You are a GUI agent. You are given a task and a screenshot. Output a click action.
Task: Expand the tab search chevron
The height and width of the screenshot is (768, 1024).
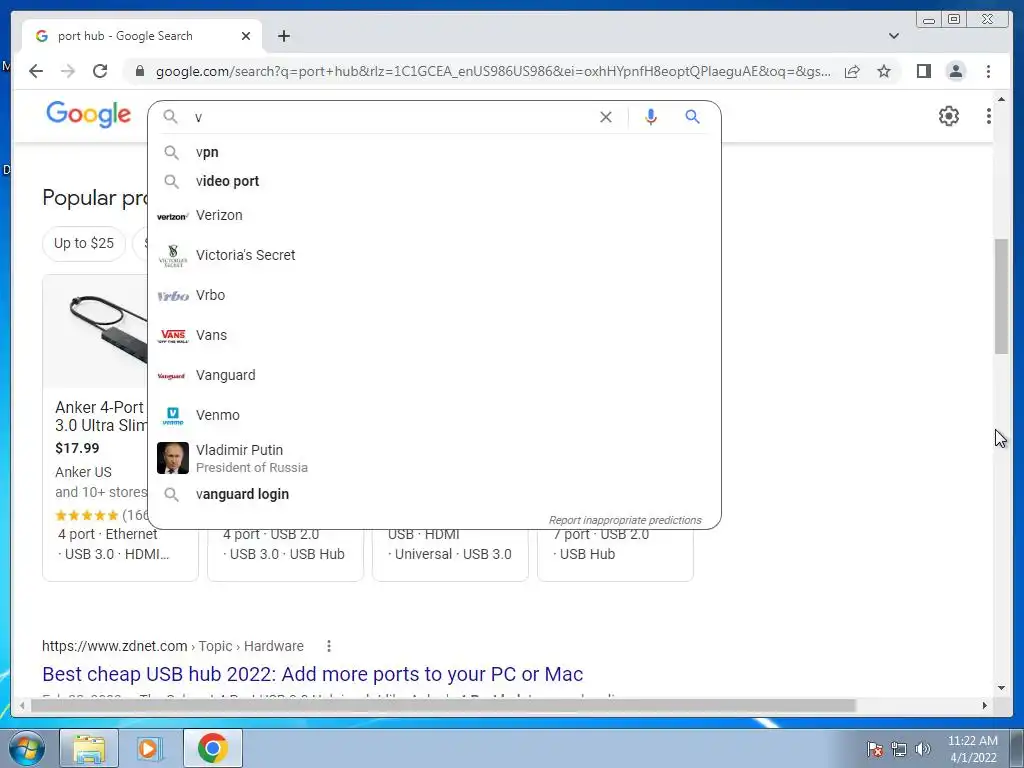pos(893,36)
